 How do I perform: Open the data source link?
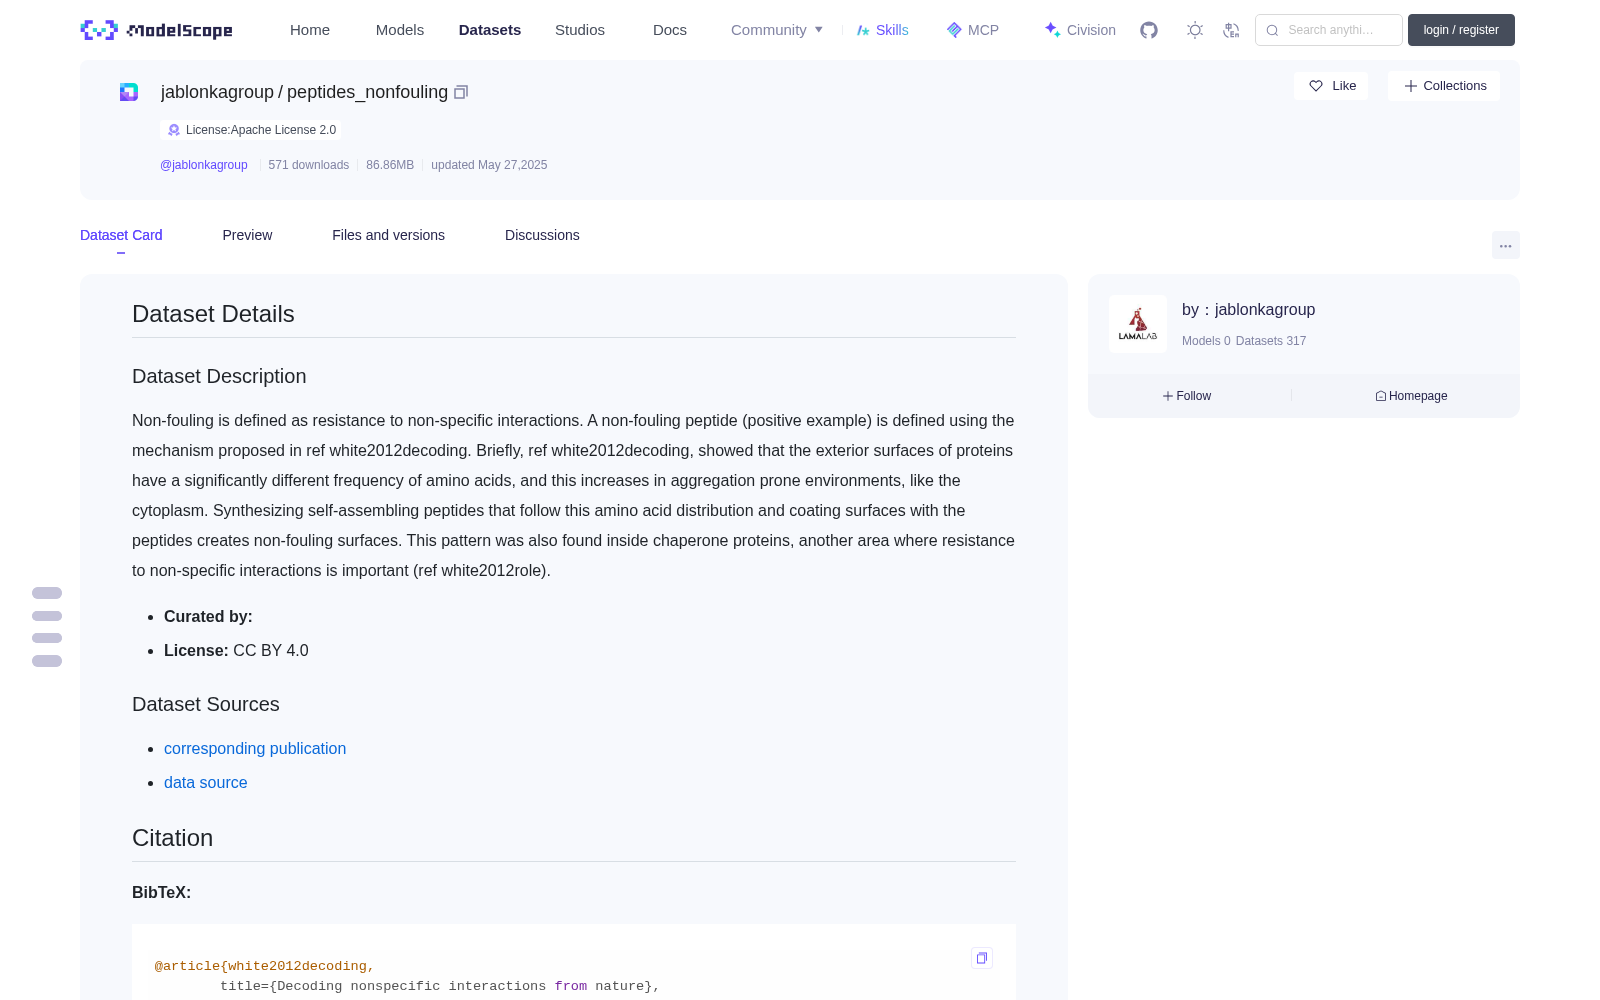(x=205, y=782)
